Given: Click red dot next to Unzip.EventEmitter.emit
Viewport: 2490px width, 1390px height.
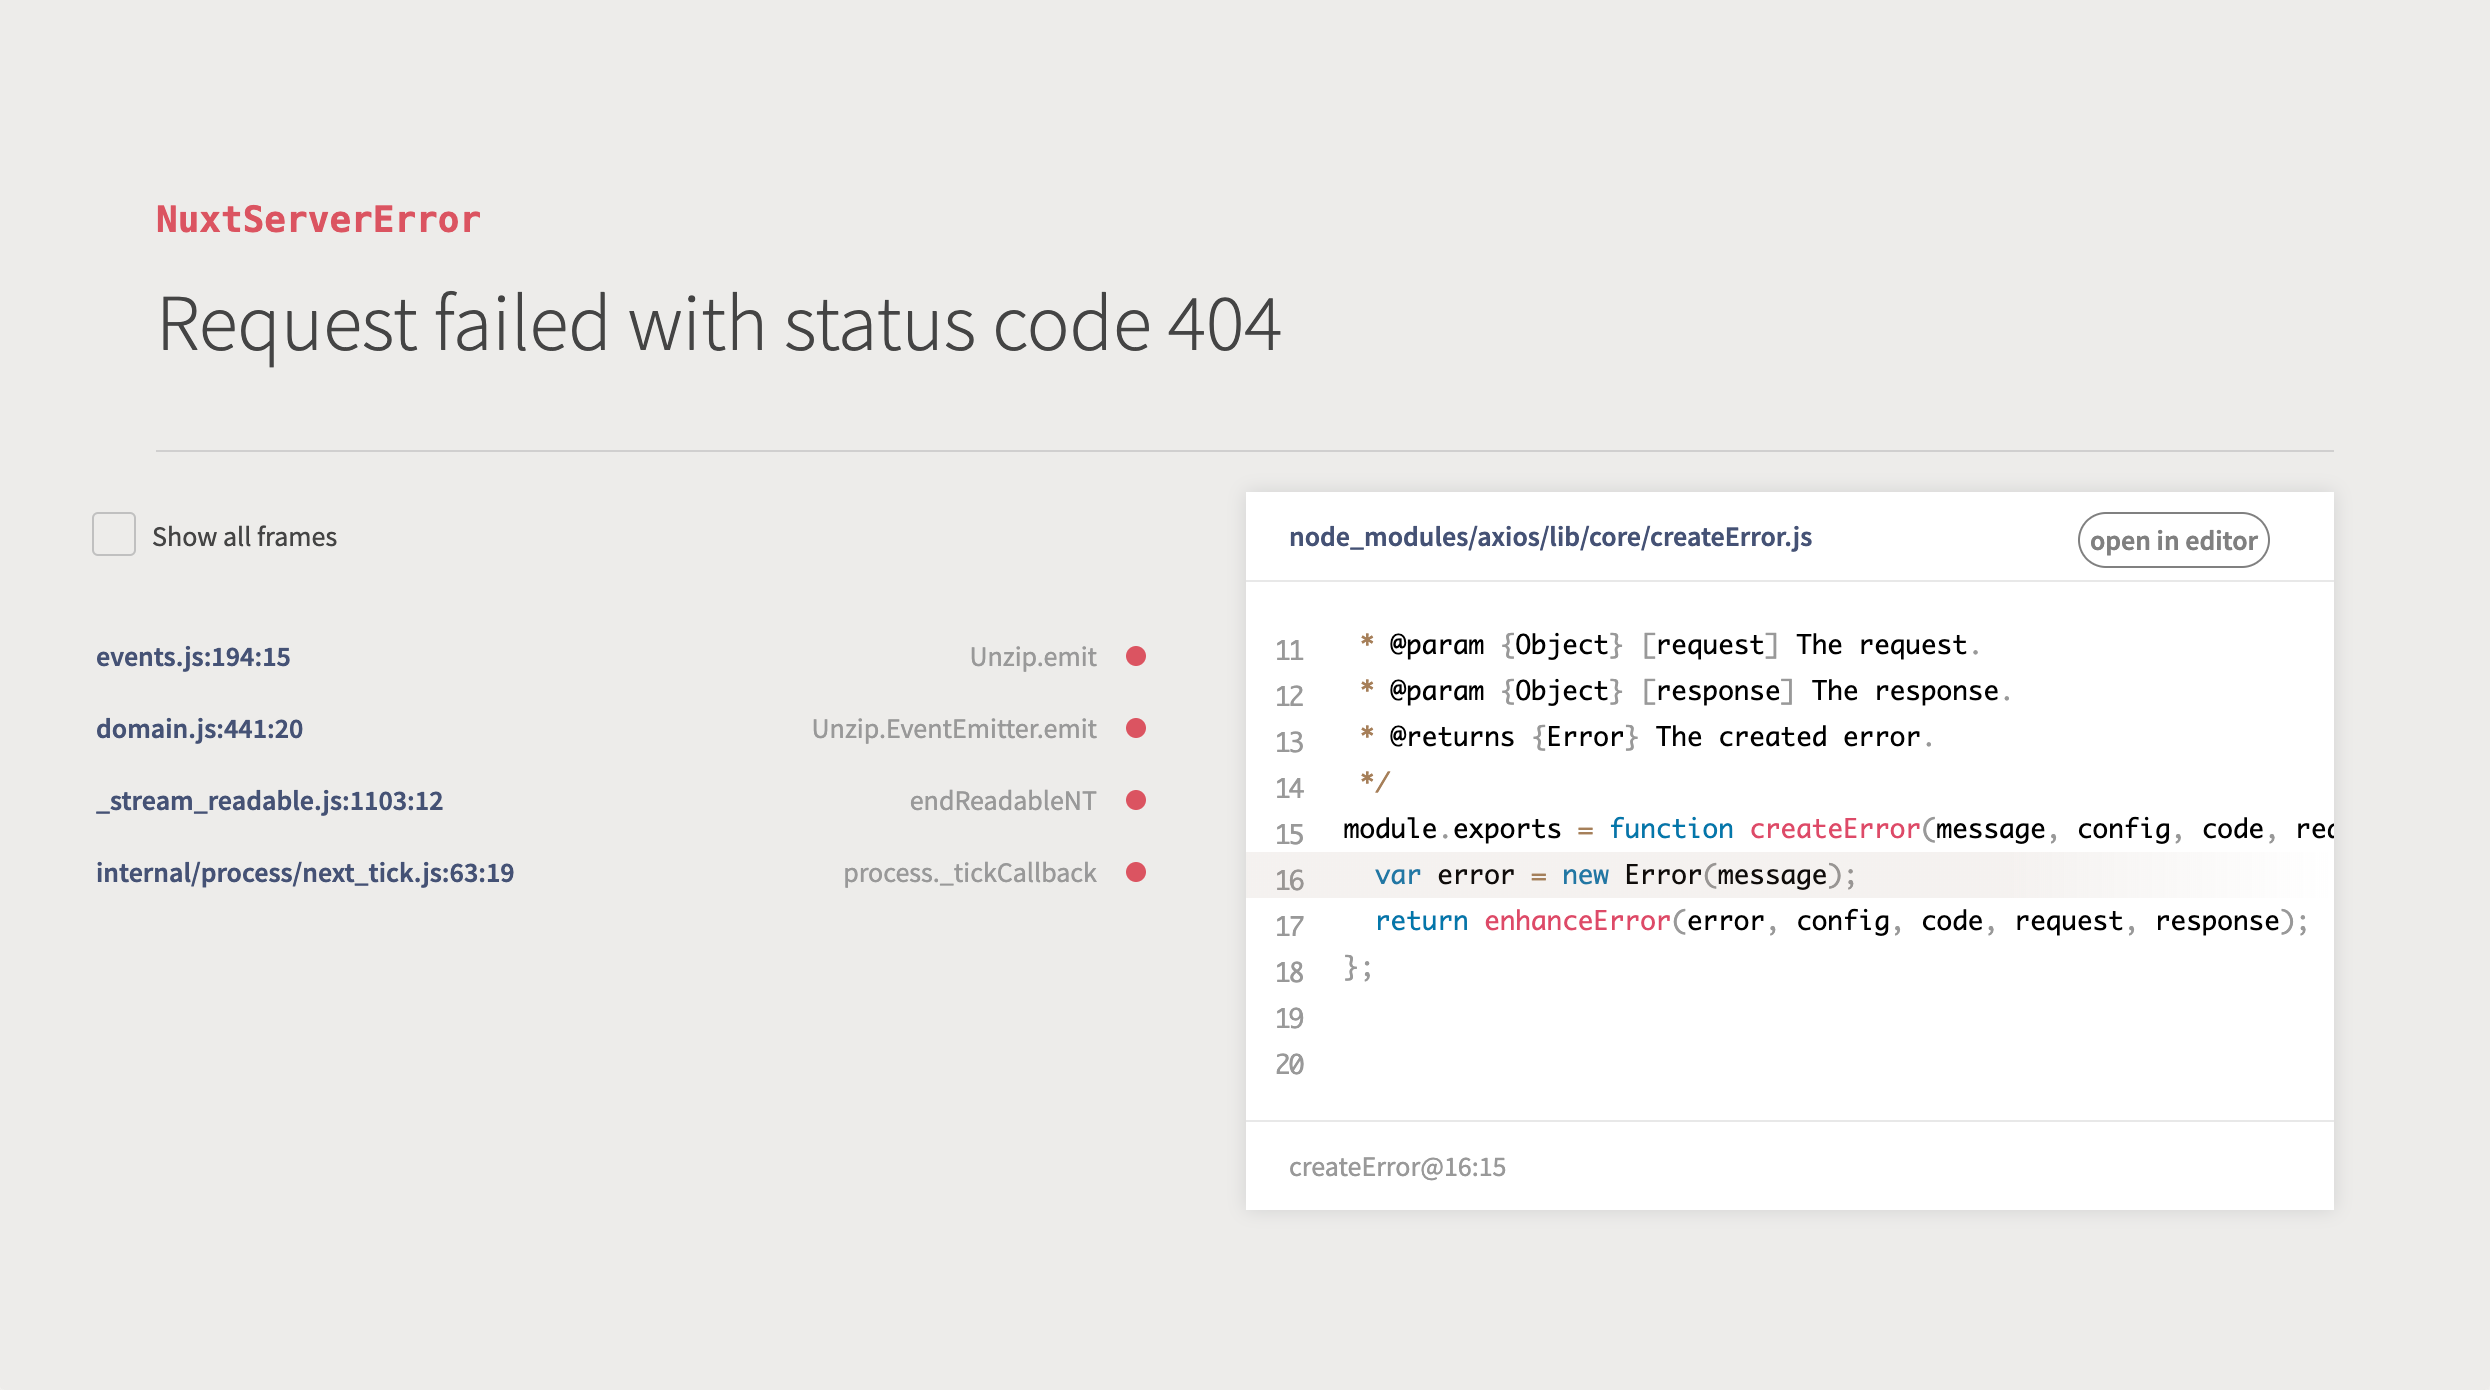Looking at the screenshot, I should pos(1135,728).
